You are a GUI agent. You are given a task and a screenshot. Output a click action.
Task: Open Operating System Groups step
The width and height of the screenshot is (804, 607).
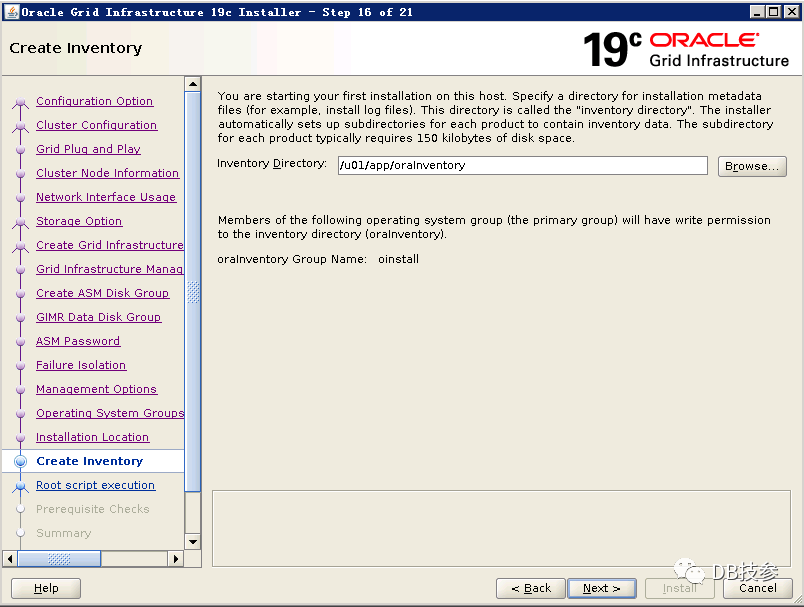[110, 413]
